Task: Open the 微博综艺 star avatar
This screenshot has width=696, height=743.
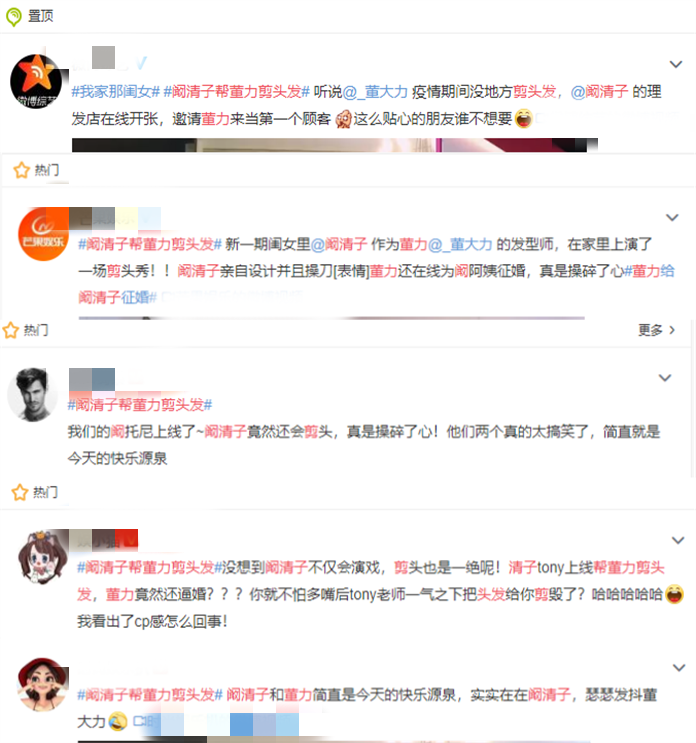Action: coord(36,81)
